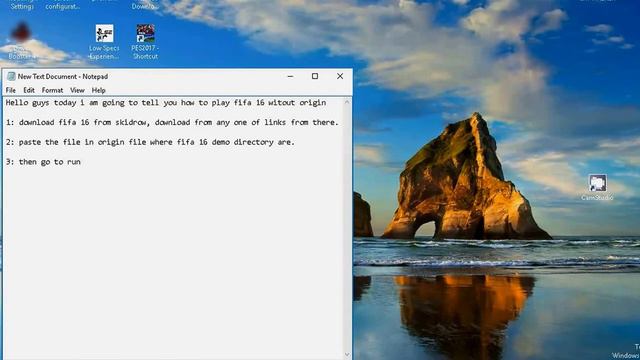Place cursor after "then go to run"
This screenshot has height=360, width=640.
click(81, 162)
